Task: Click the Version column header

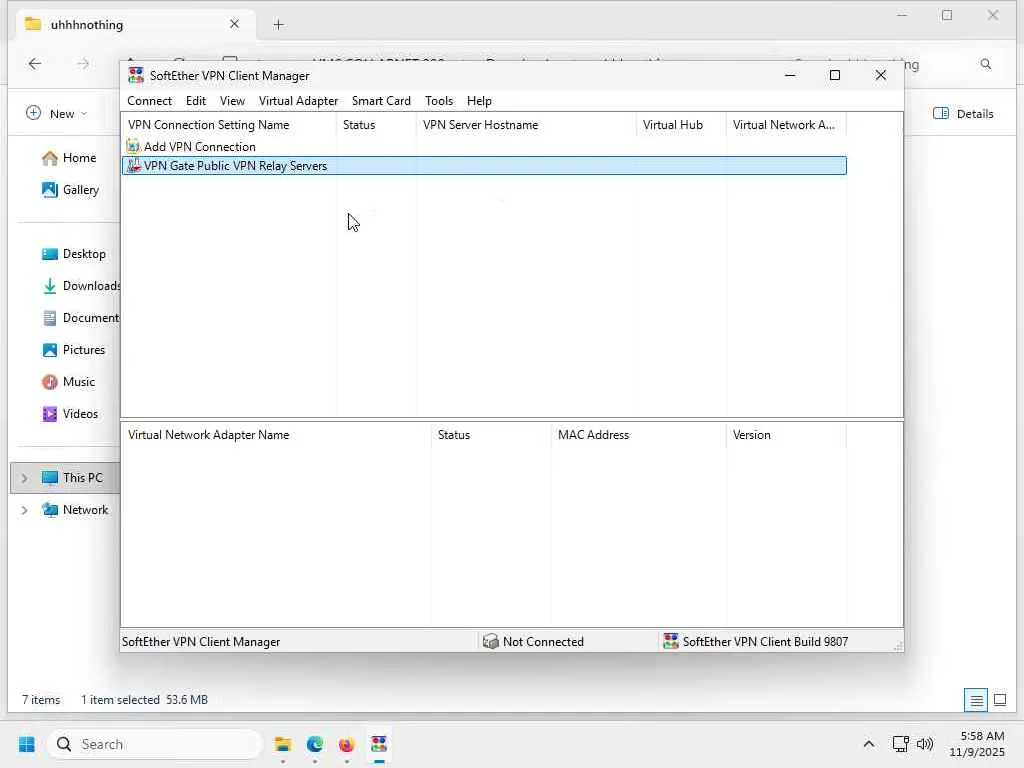Action: 786,435
